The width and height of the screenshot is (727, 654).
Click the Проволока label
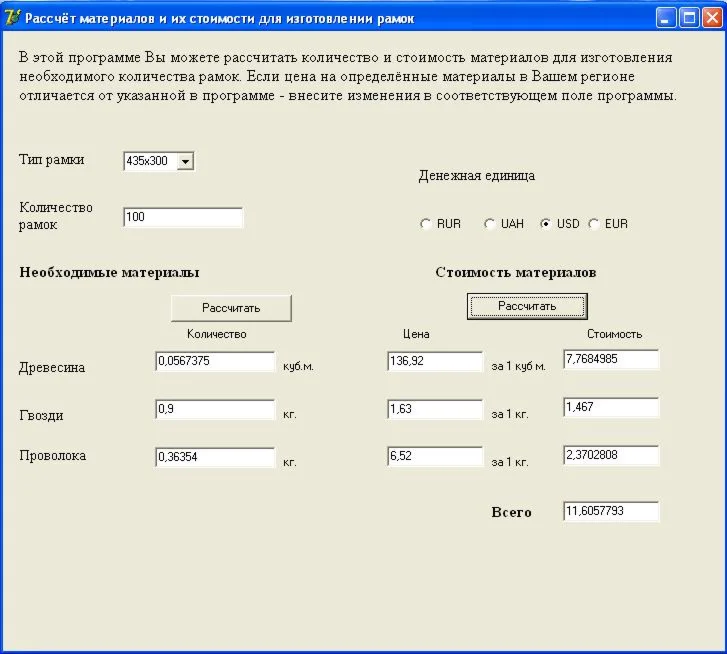tap(52, 456)
